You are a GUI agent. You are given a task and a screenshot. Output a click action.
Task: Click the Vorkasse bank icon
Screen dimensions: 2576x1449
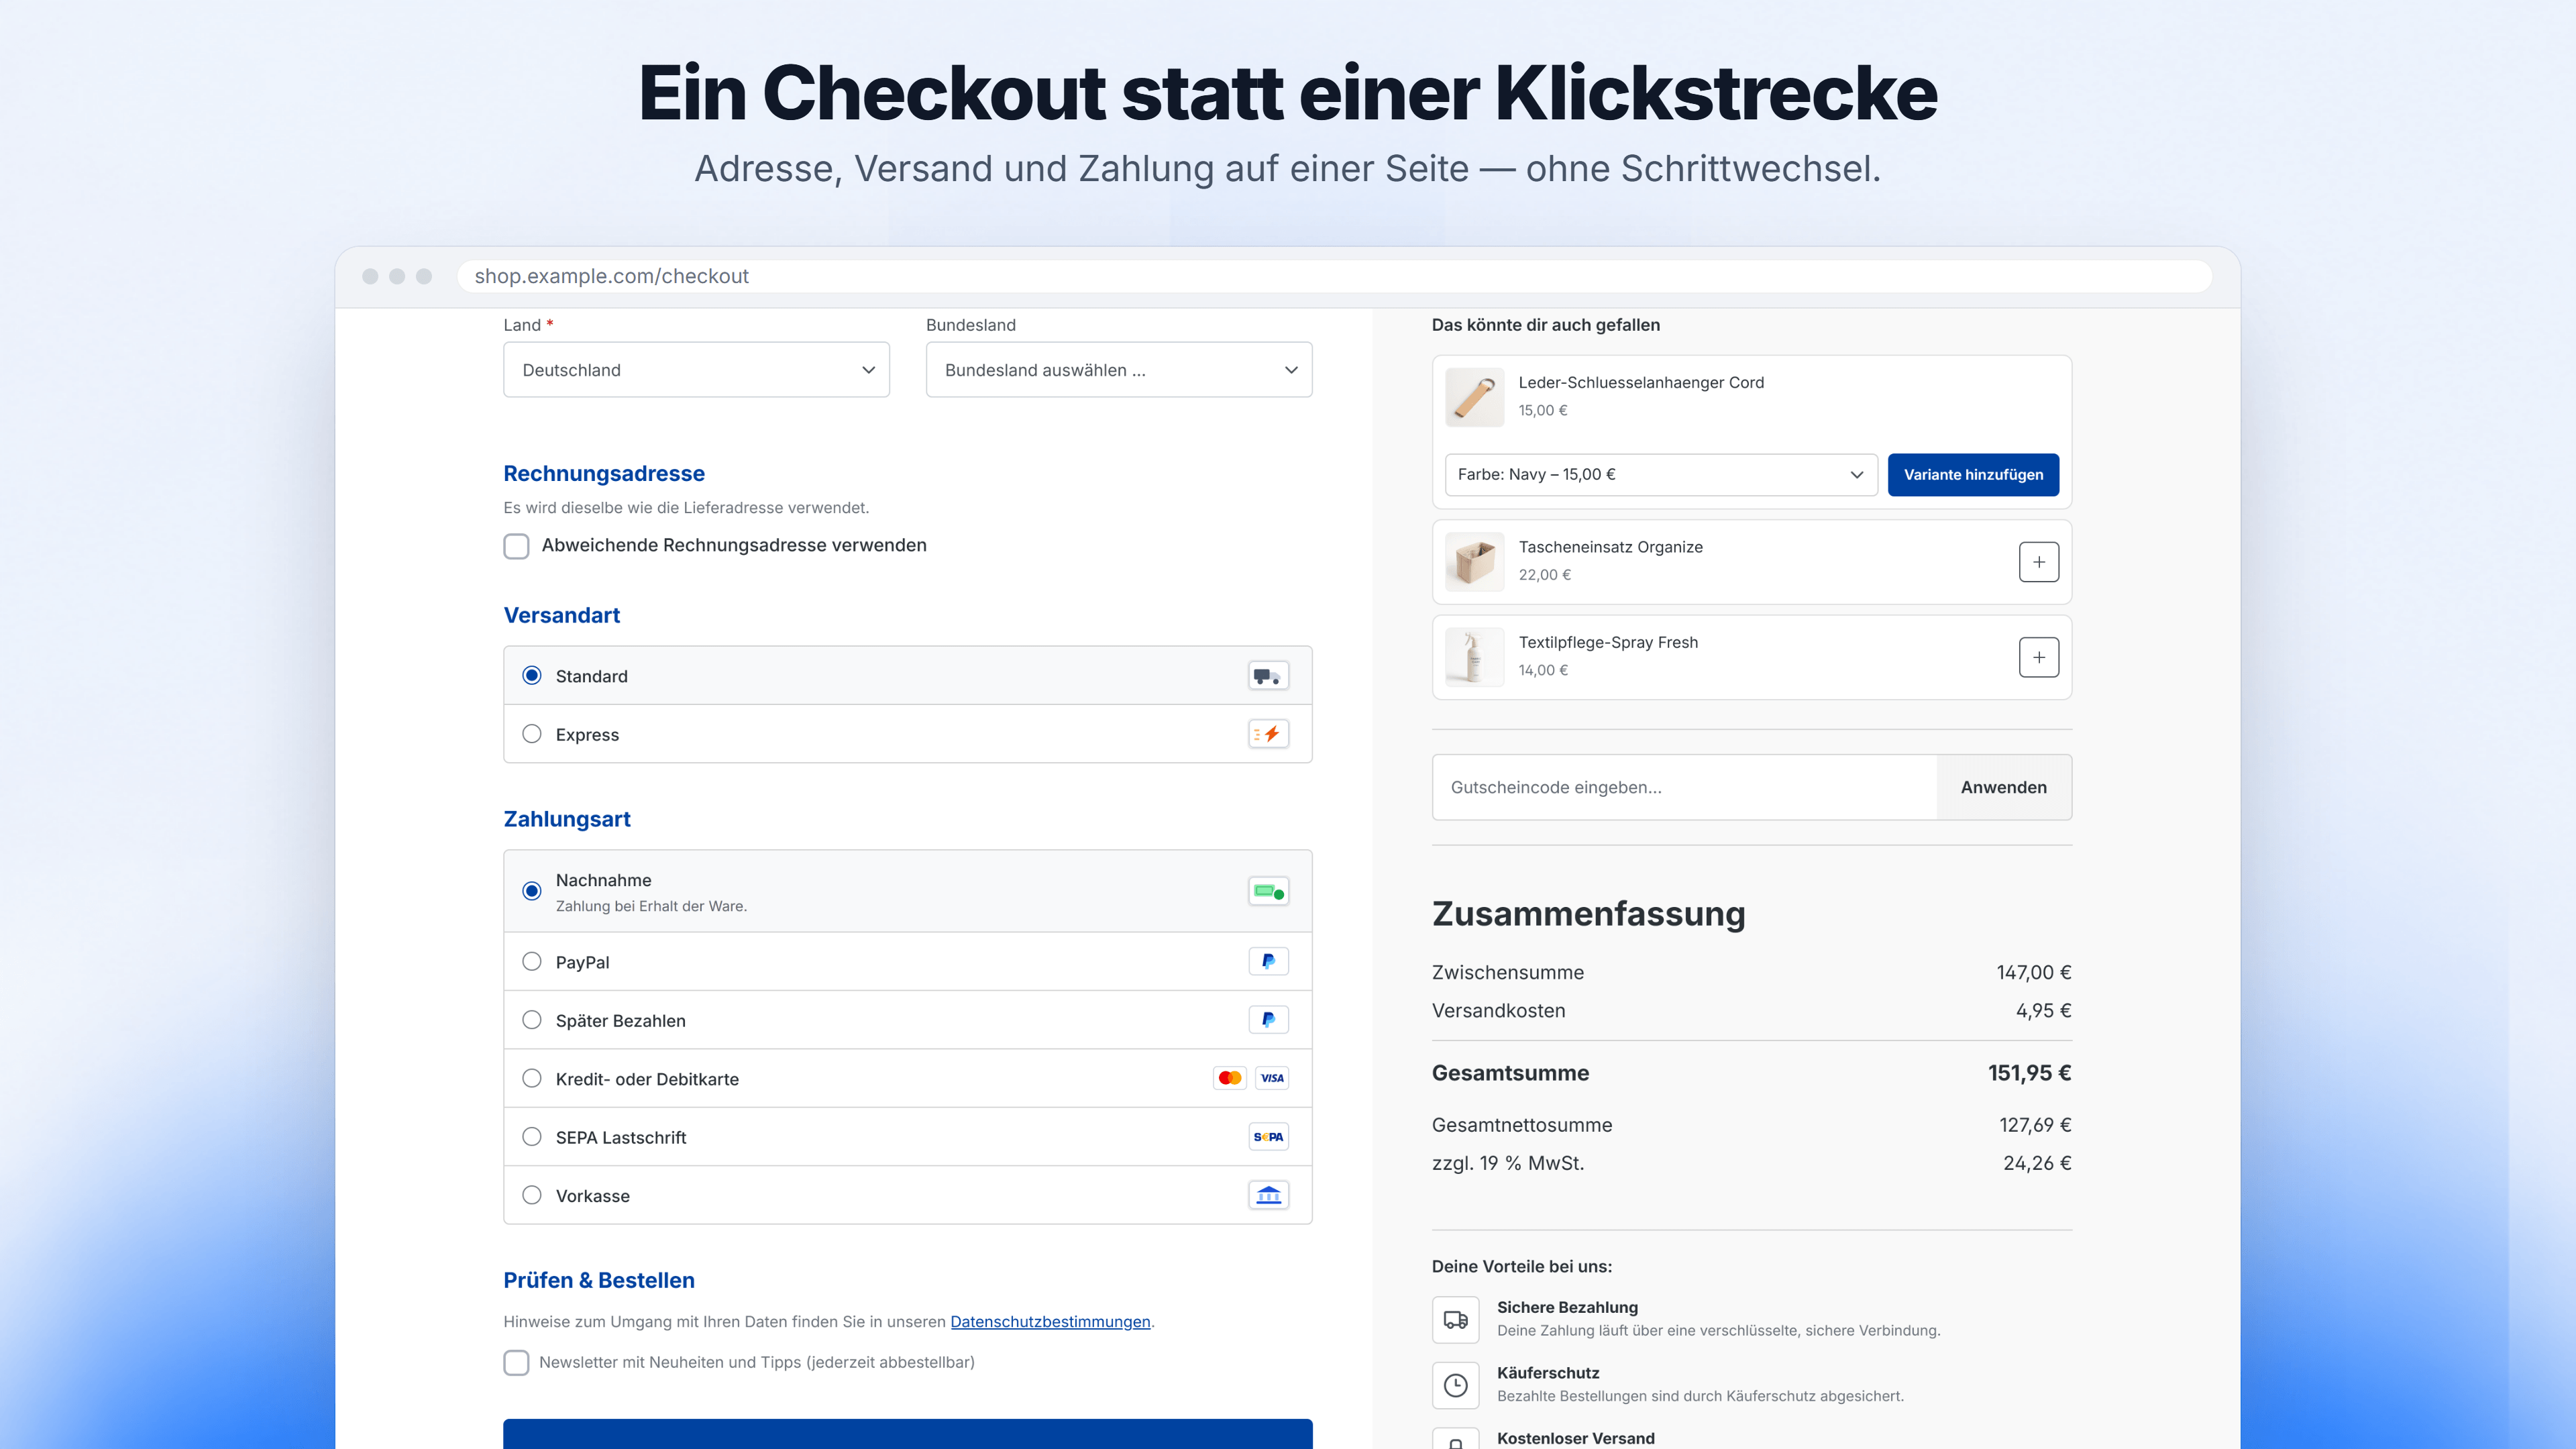click(x=1268, y=1195)
